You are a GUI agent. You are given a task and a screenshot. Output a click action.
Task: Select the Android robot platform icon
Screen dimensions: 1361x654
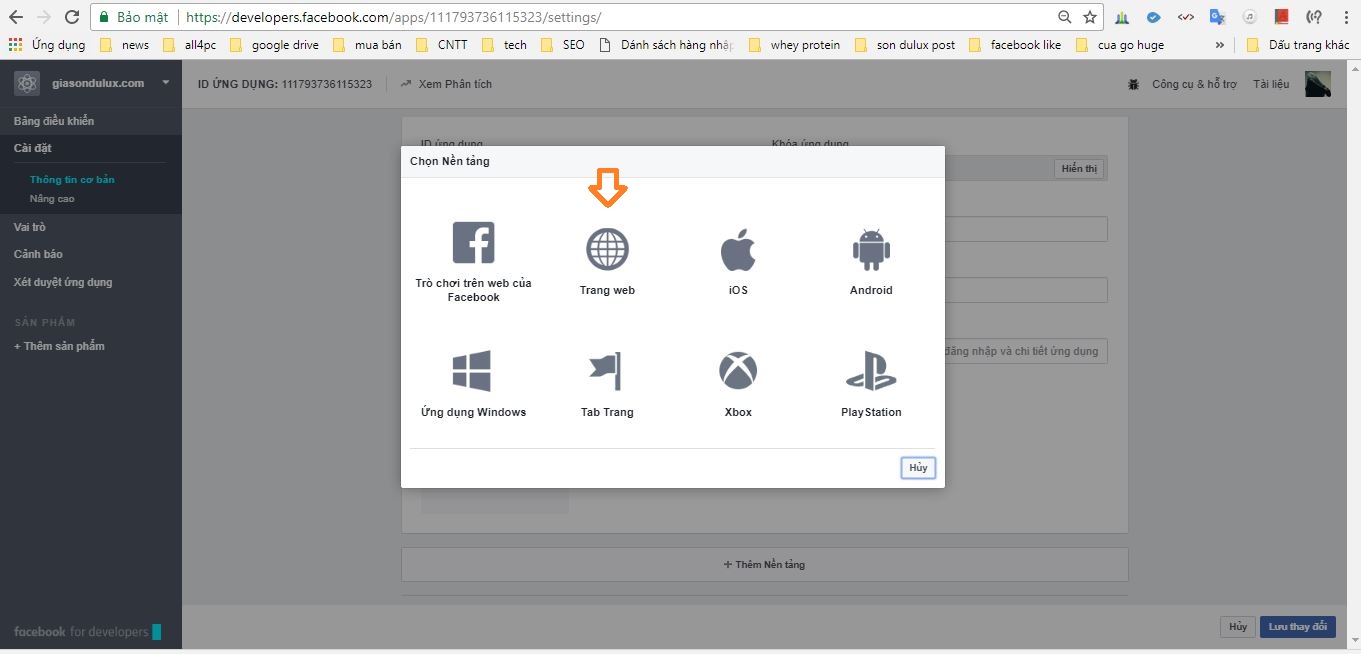pos(871,249)
